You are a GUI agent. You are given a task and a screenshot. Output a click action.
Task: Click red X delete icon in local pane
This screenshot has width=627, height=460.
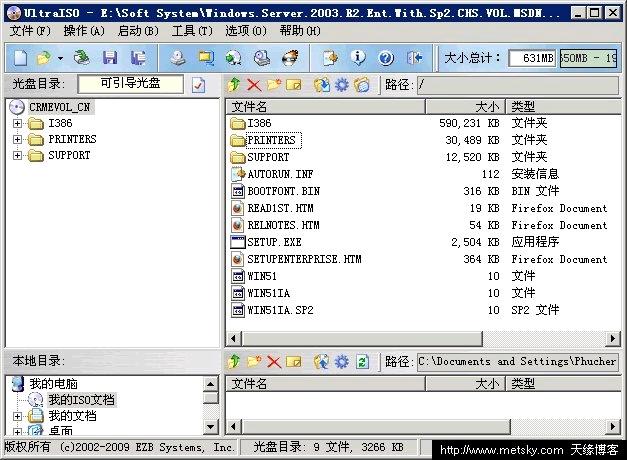point(274,362)
